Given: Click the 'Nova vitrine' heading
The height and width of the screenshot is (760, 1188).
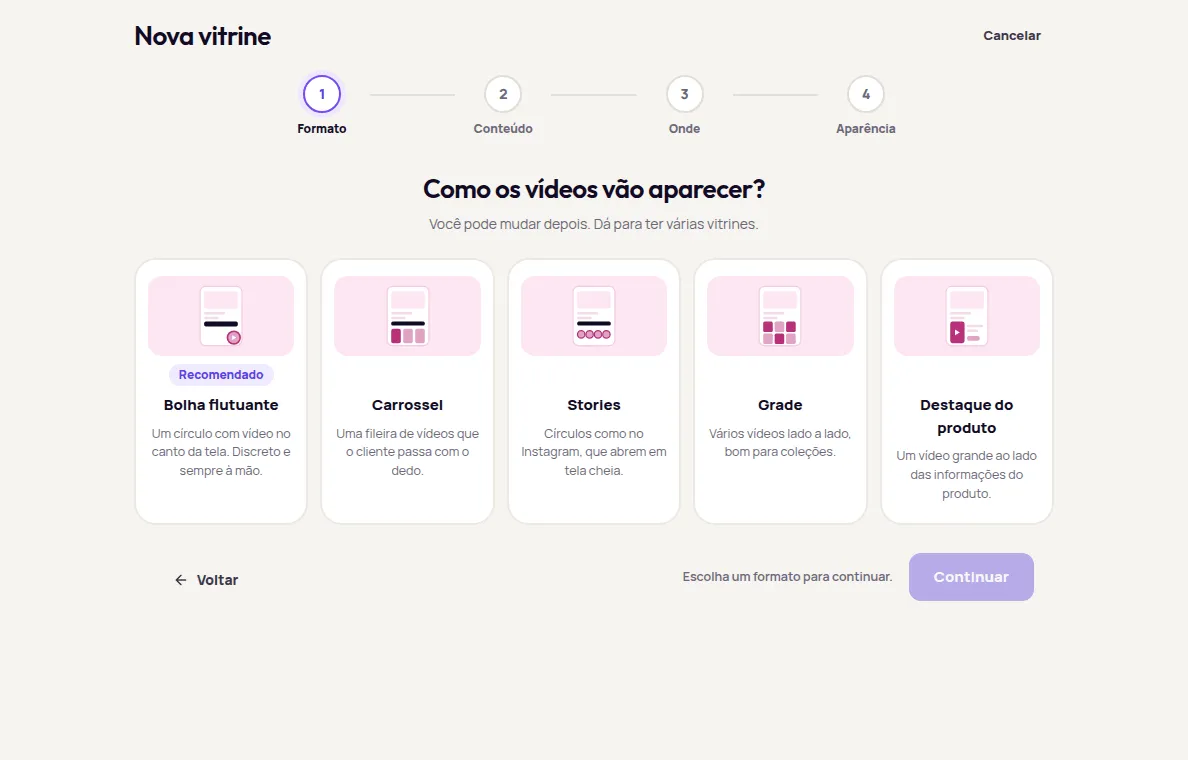Looking at the screenshot, I should [x=202, y=36].
